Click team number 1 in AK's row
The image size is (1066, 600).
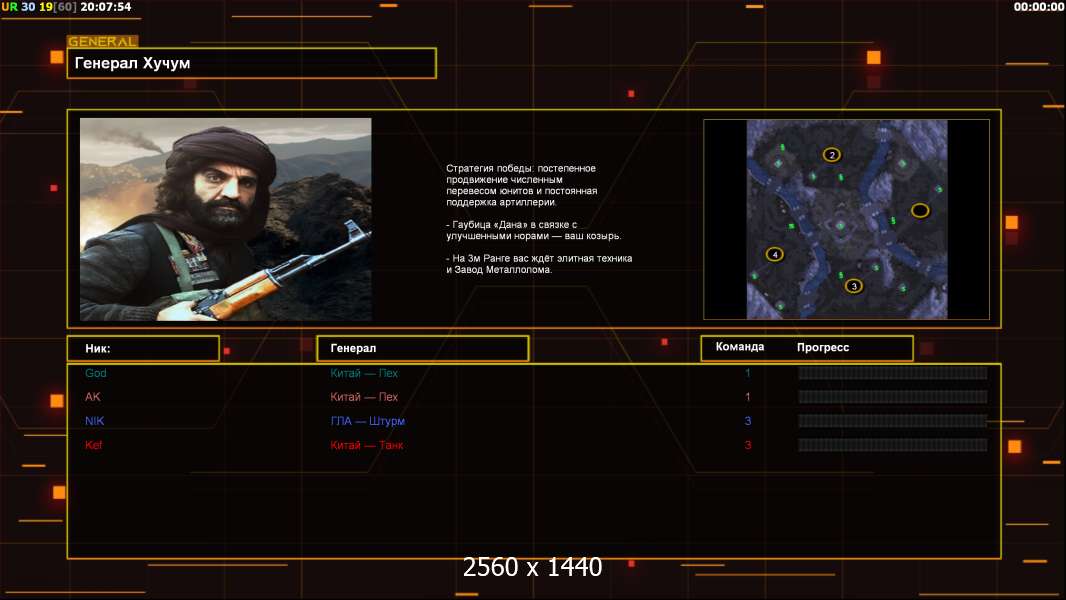coord(748,397)
